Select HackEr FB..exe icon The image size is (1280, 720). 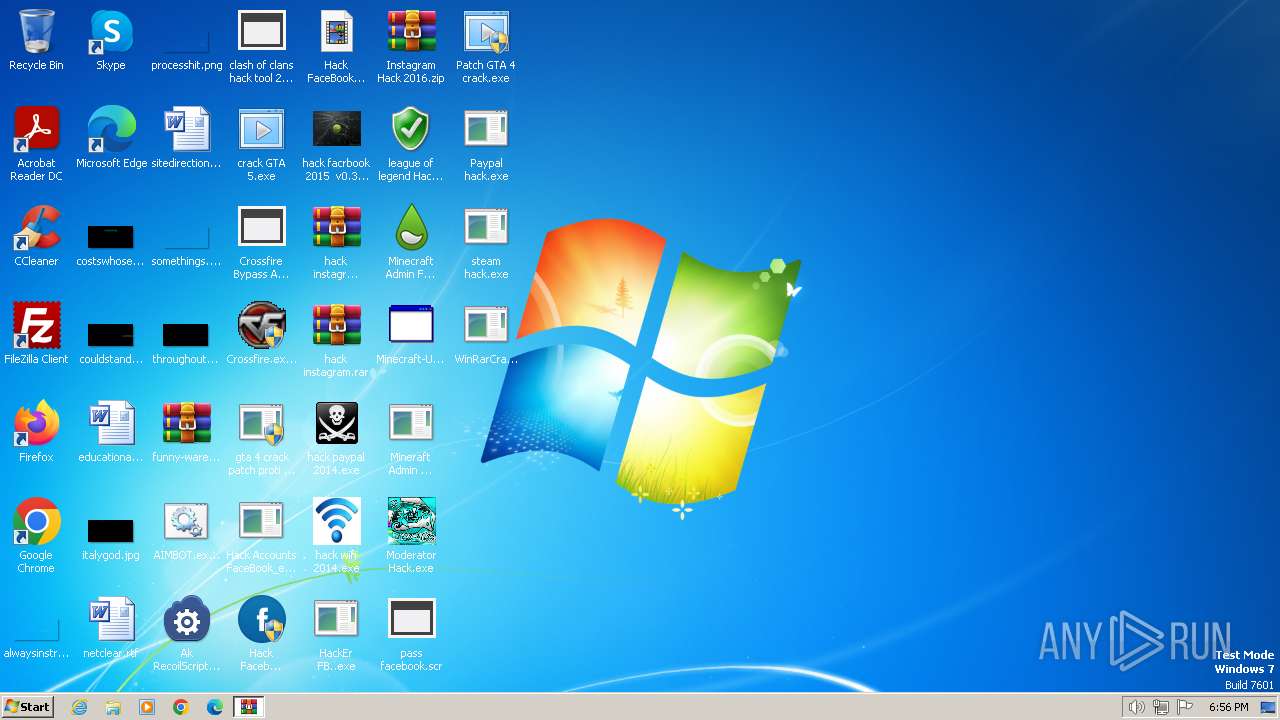click(336, 620)
